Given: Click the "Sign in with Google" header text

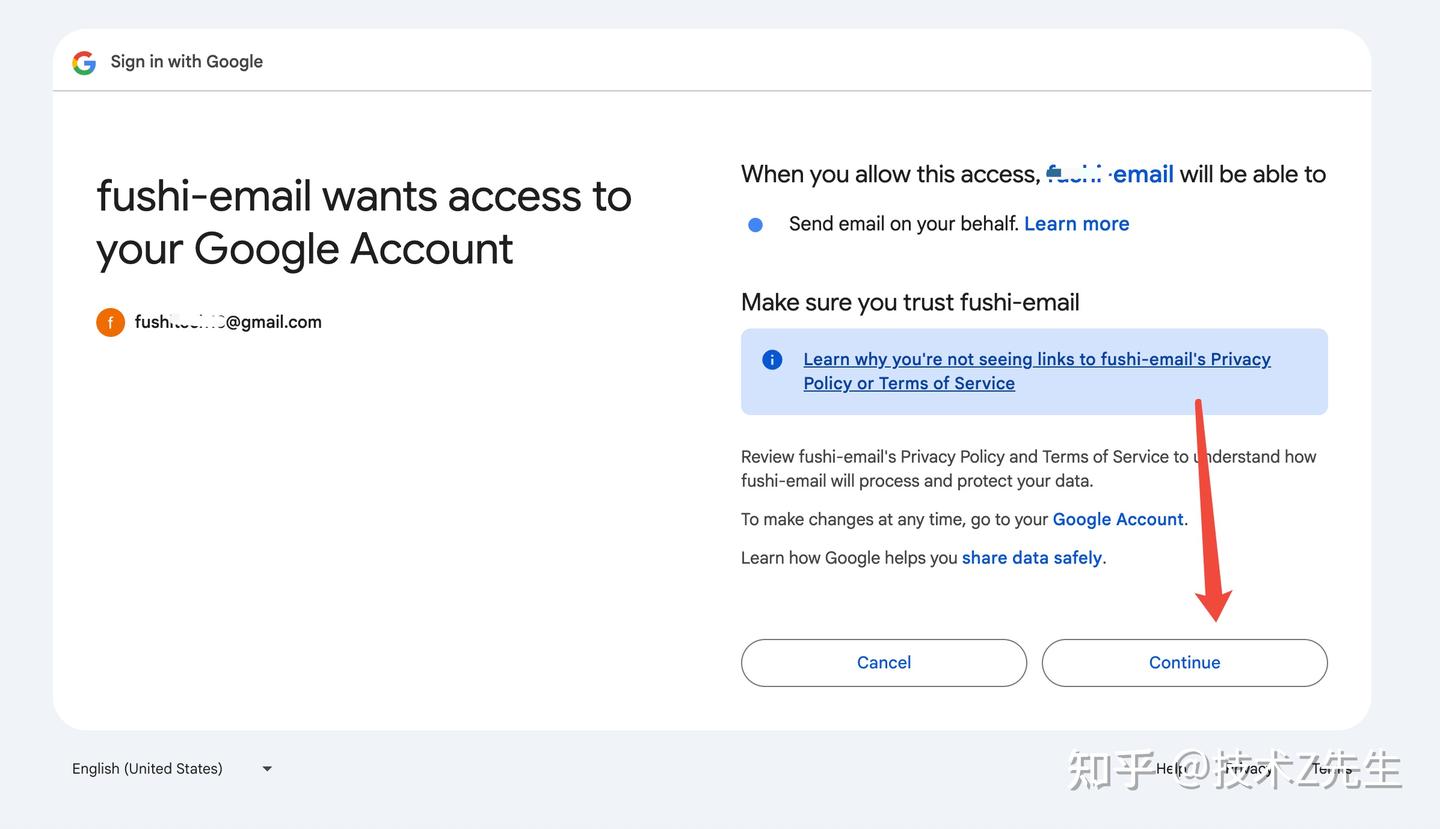Looking at the screenshot, I should pyautogui.click(x=186, y=61).
